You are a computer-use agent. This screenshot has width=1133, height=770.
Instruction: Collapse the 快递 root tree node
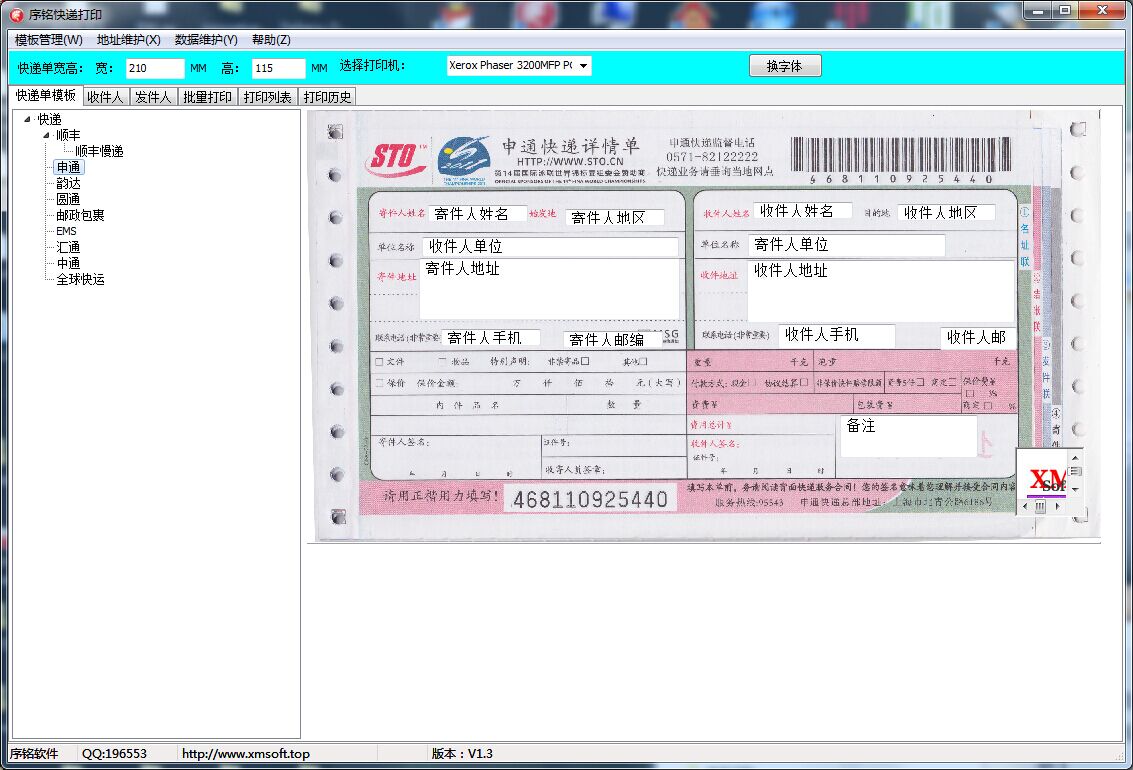27,119
